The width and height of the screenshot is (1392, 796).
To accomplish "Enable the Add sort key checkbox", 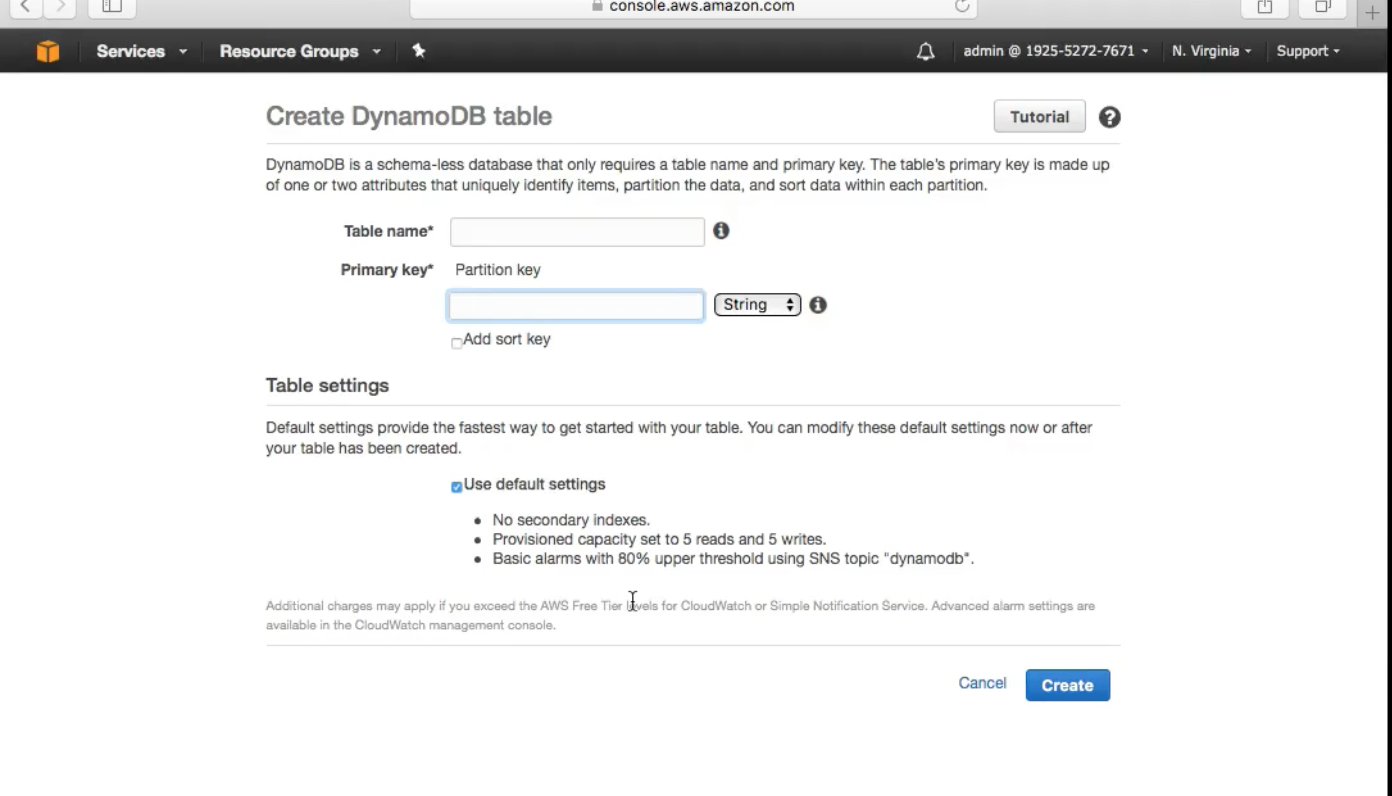I will 457,343.
